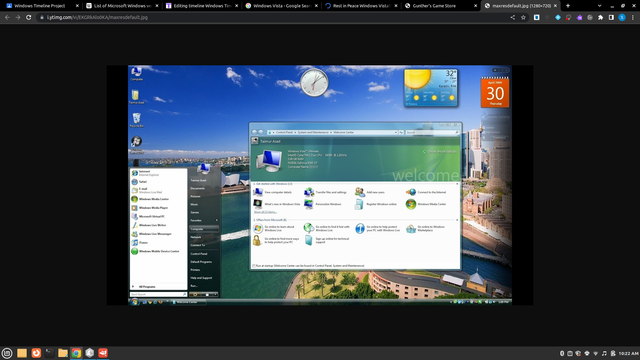Share this page from the address bar
This screenshot has width=640, height=360.
513,18
